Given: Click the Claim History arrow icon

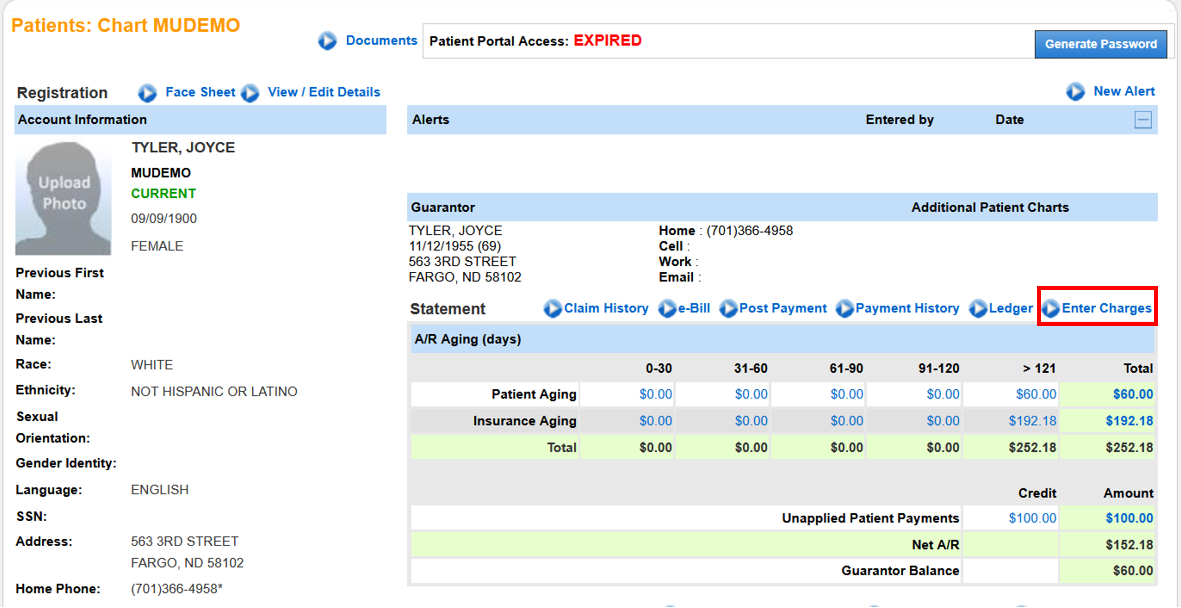Looking at the screenshot, I should pos(553,309).
